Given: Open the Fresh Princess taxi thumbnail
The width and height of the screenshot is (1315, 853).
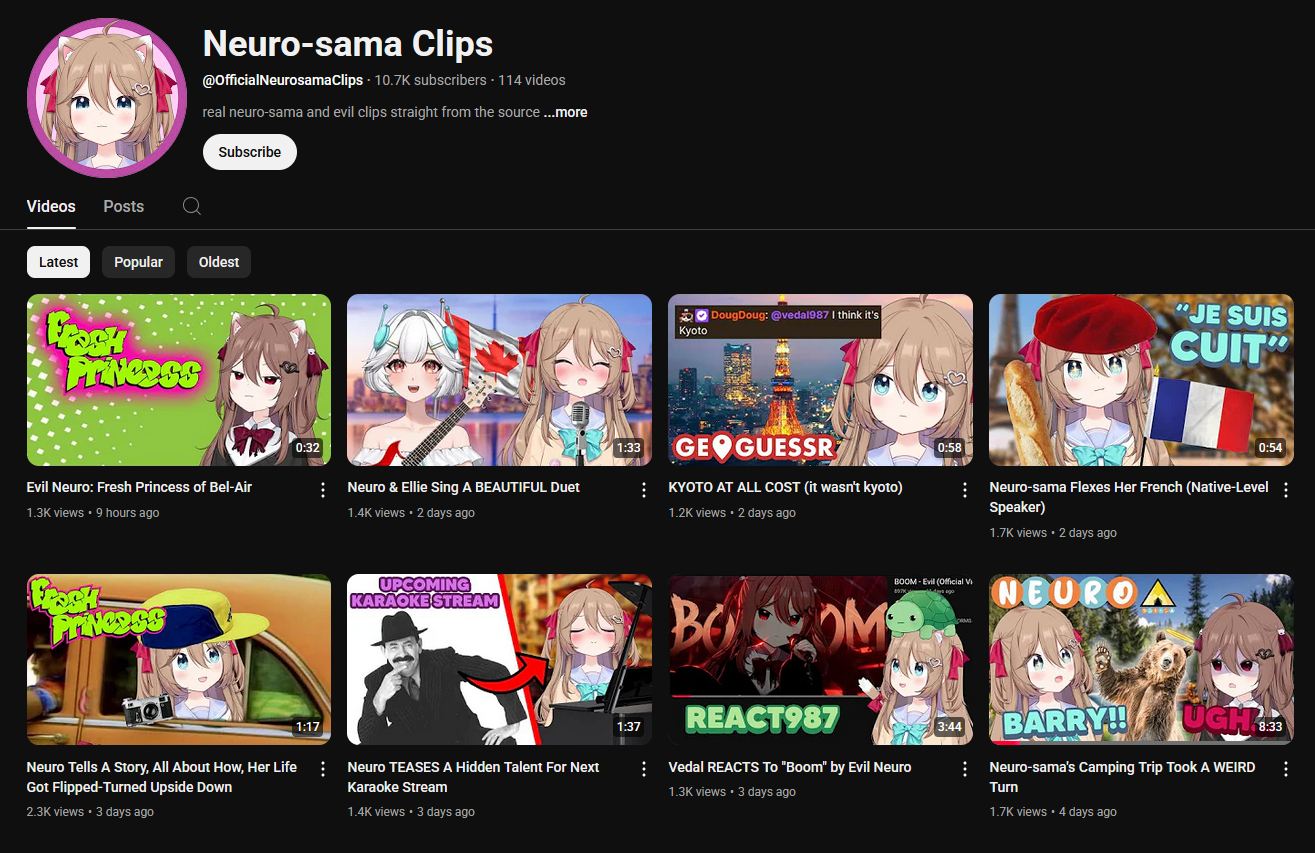Looking at the screenshot, I should [179, 660].
